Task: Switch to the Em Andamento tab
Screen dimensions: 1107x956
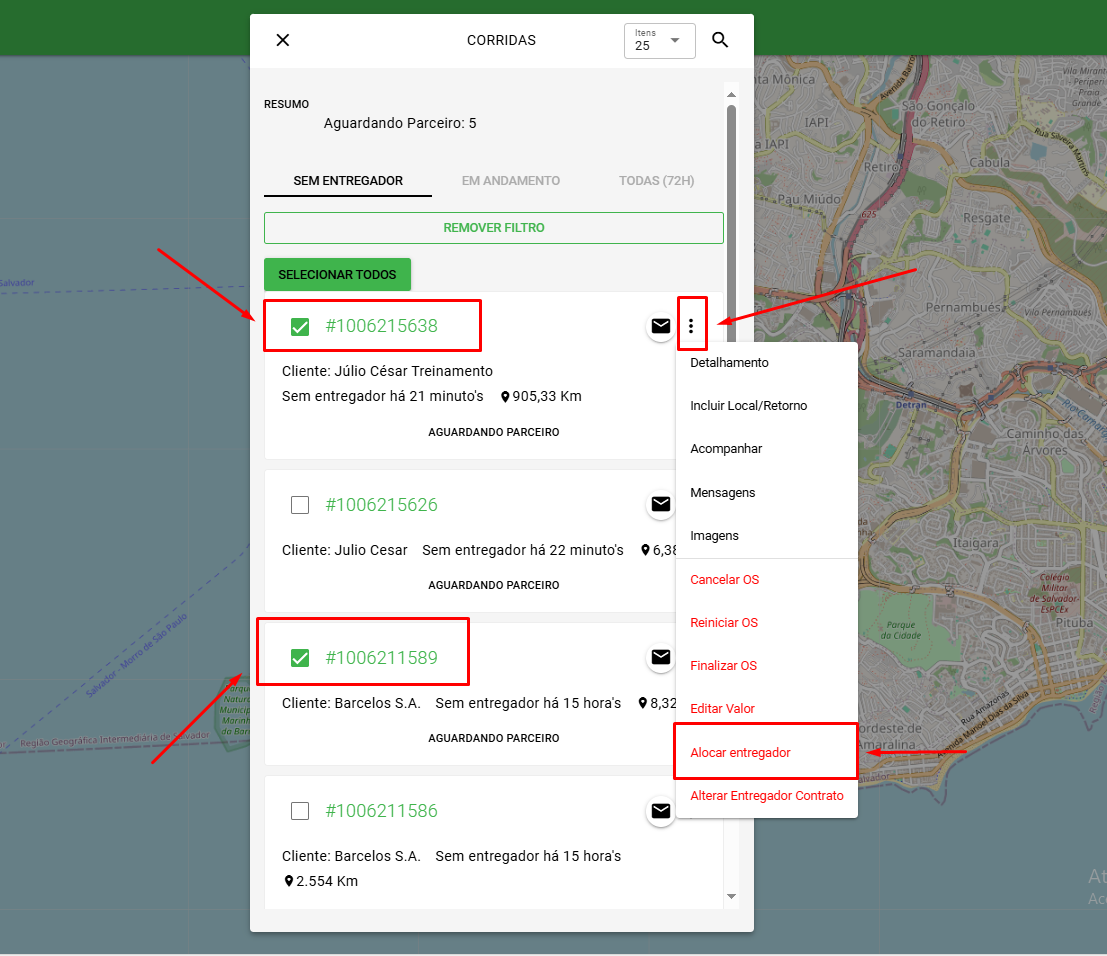Action: [511, 181]
